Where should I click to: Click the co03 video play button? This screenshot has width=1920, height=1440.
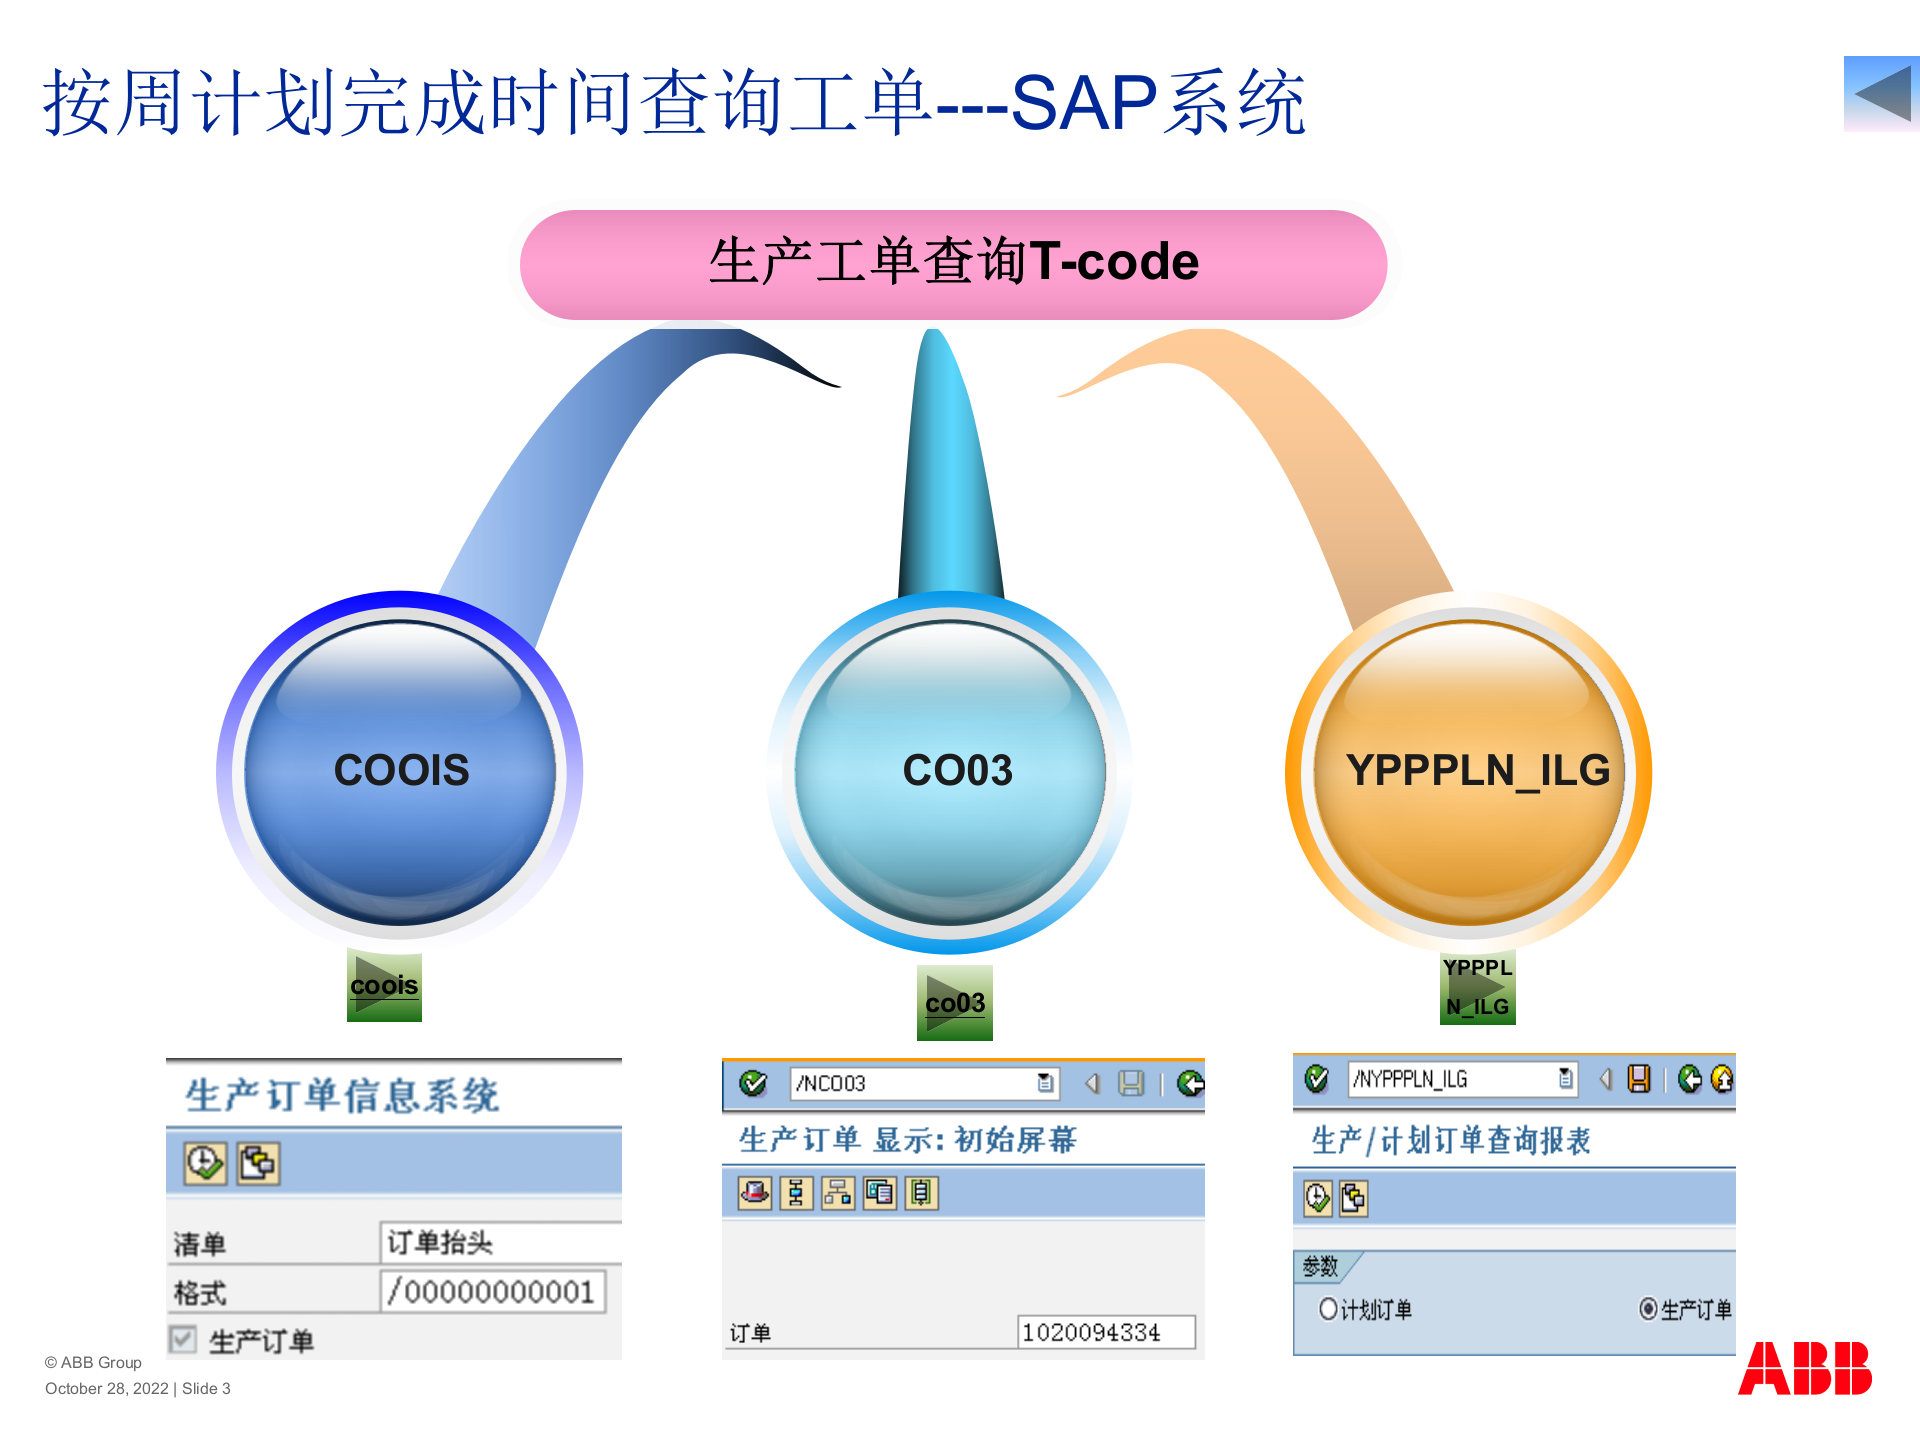click(955, 1002)
